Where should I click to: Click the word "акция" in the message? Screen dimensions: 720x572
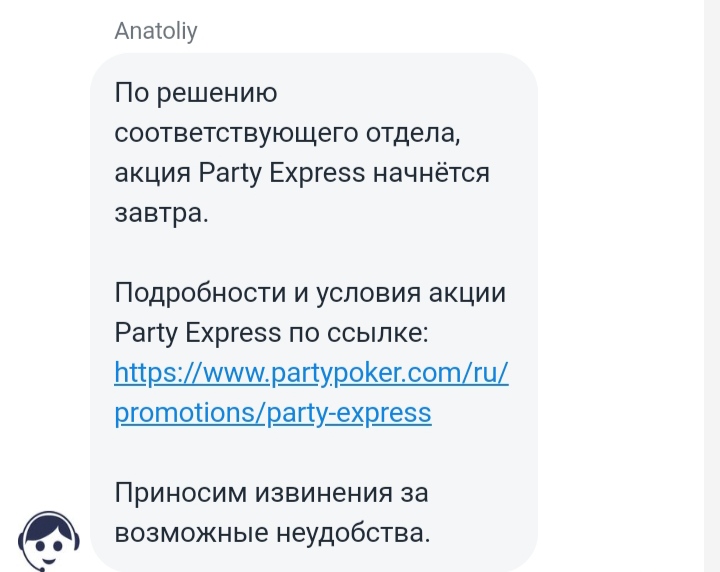coord(152,174)
